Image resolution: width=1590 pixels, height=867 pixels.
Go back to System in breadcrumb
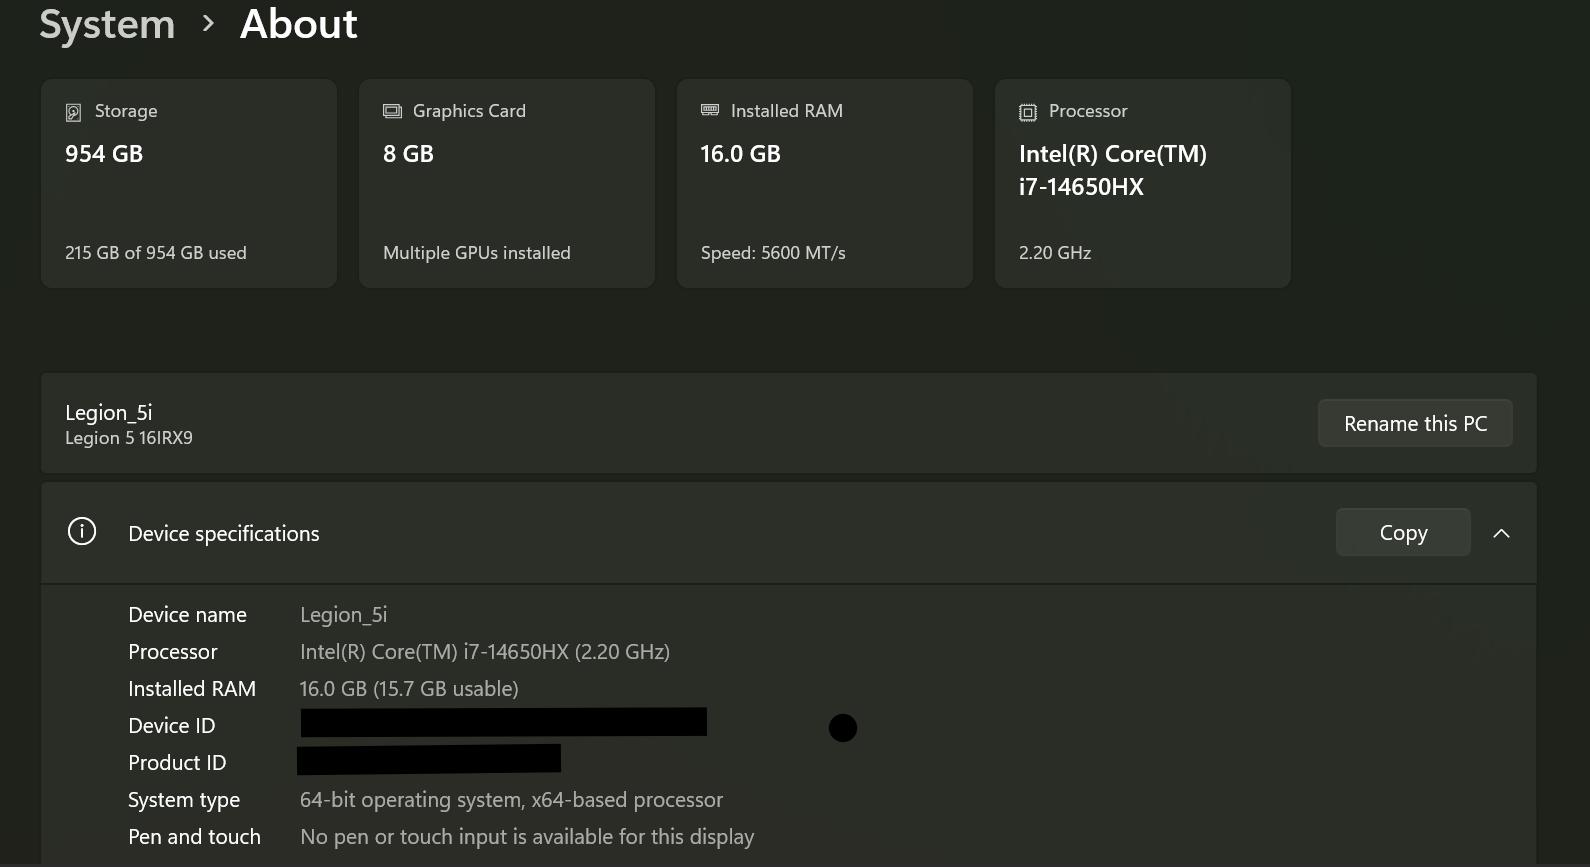[107, 24]
